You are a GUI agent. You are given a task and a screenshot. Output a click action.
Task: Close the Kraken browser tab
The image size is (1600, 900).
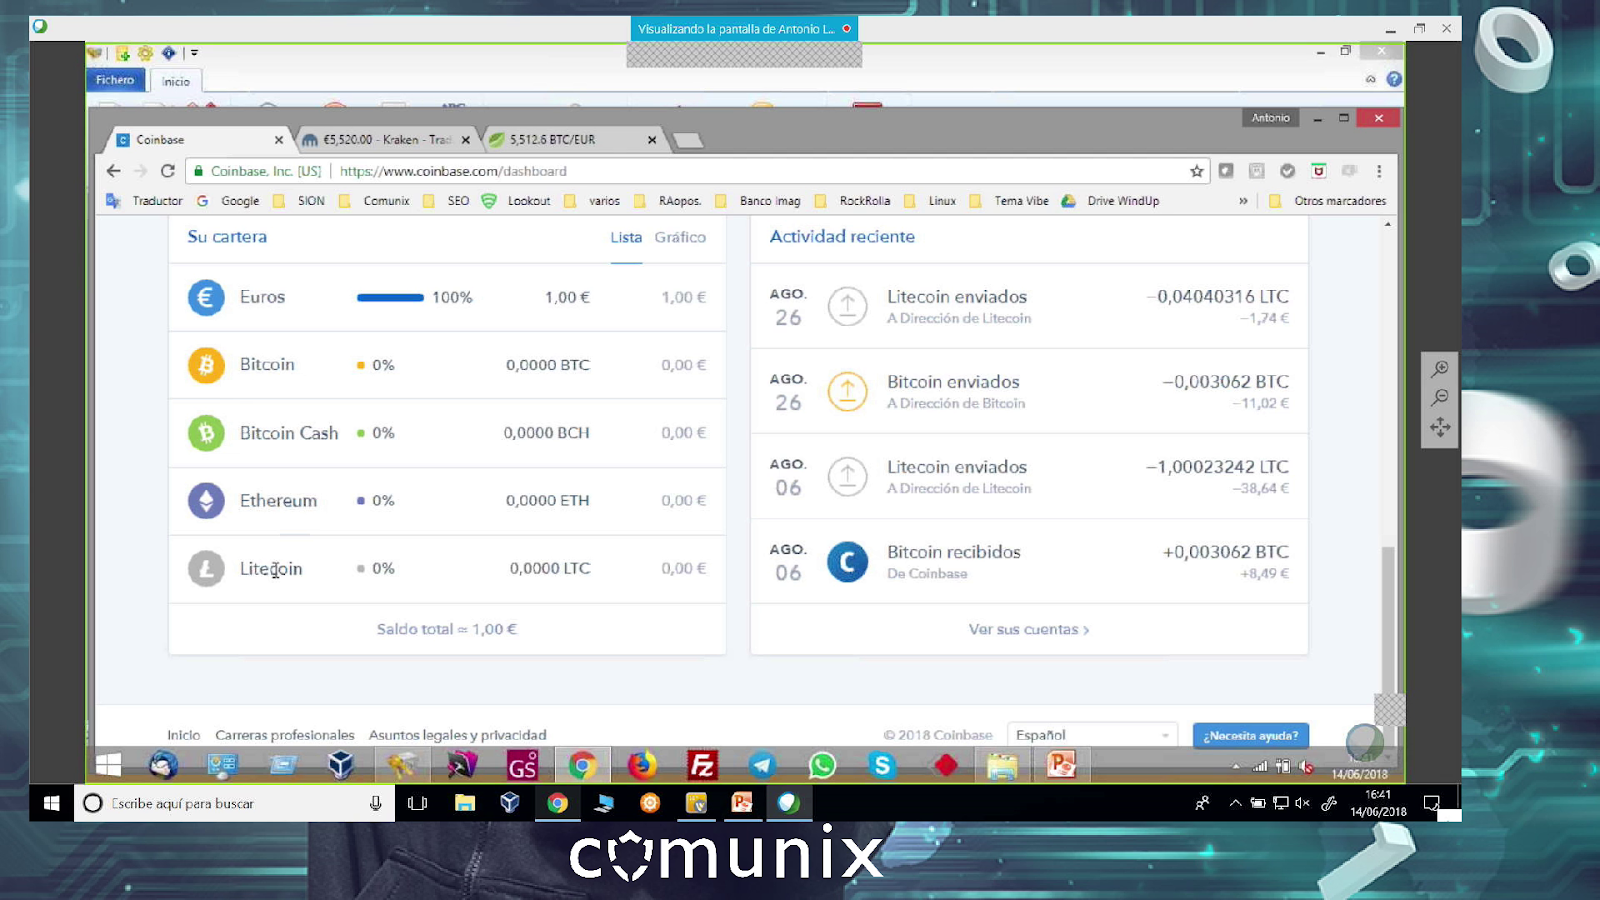[465, 140]
